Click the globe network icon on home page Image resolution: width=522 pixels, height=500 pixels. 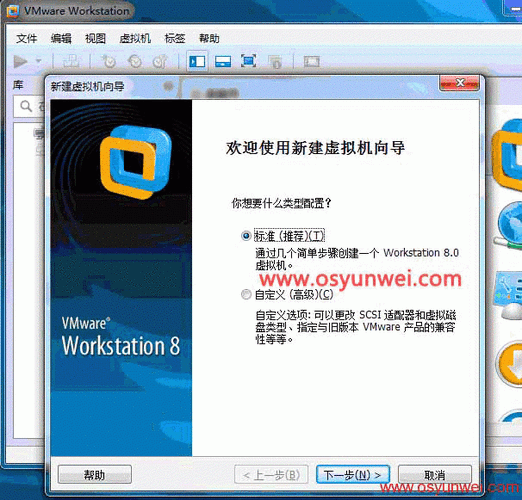point(509,226)
